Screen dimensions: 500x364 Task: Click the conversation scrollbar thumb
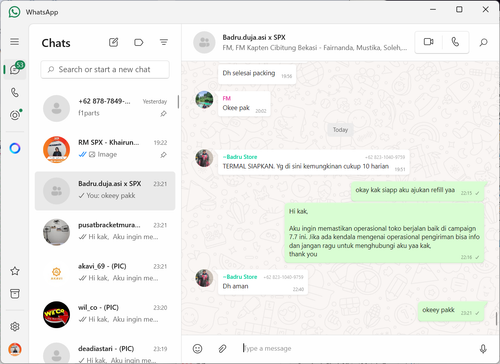496,319
